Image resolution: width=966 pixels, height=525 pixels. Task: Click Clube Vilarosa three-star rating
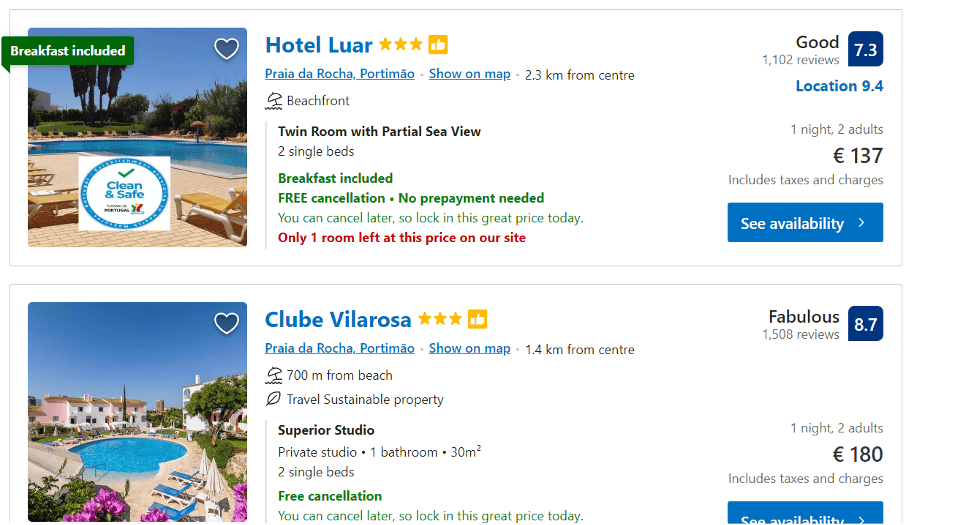point(439,320)
